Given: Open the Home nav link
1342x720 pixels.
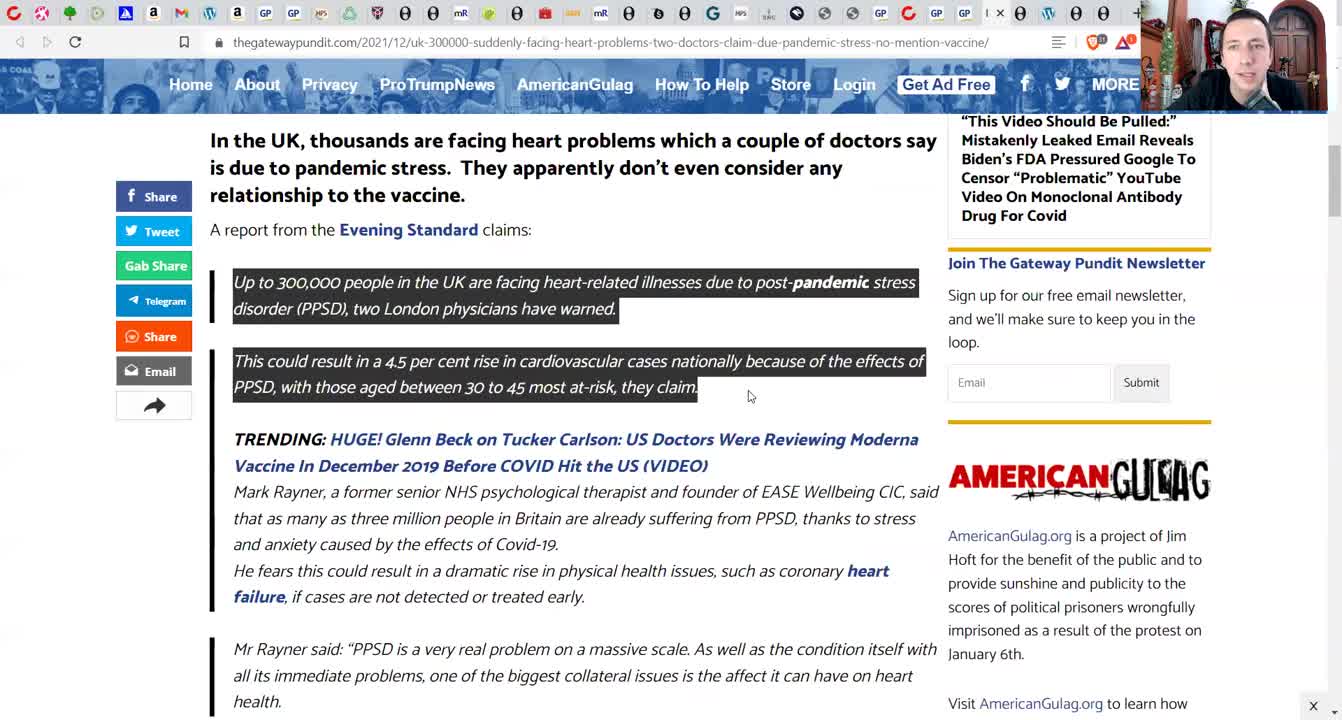Looking at the screenshot, I should [x=190, y=85].
